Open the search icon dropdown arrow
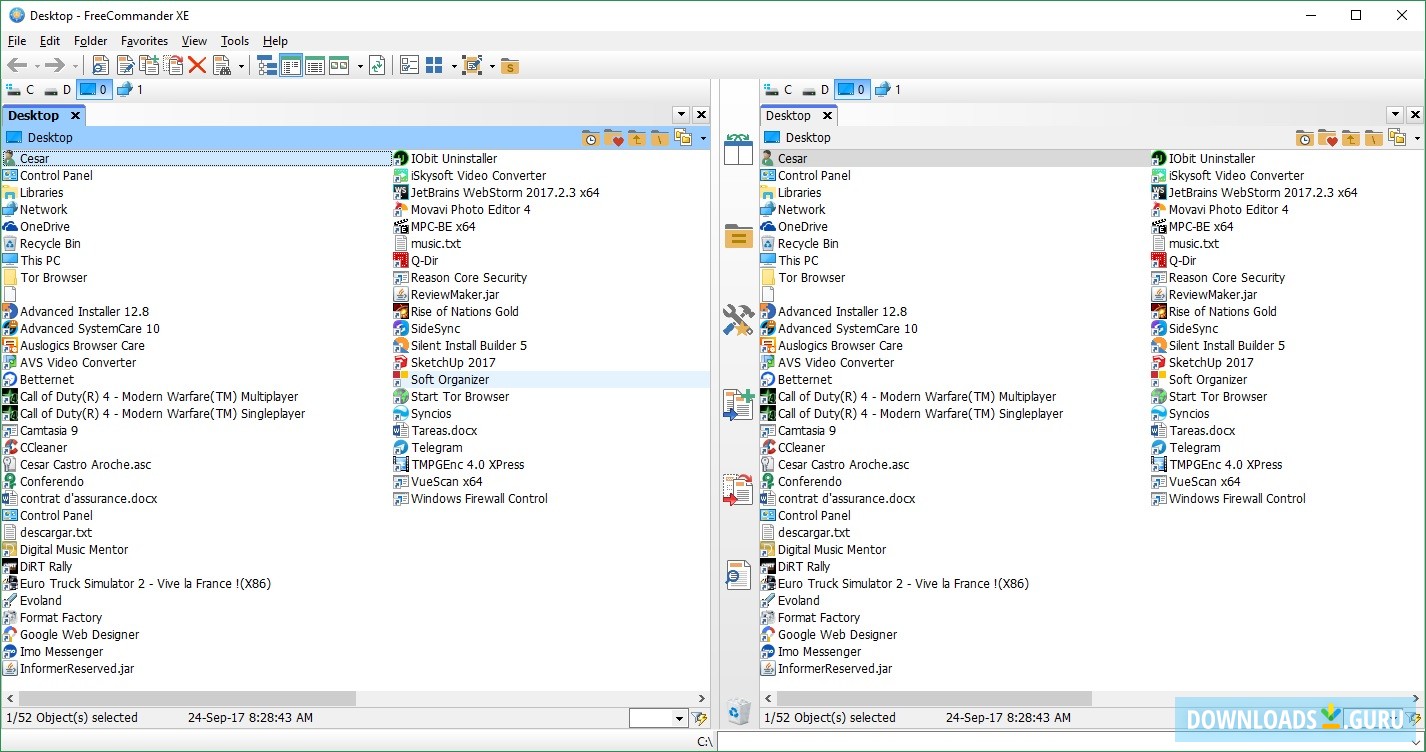The height and width of the screenshot is (752, 1426). point(241,67)
